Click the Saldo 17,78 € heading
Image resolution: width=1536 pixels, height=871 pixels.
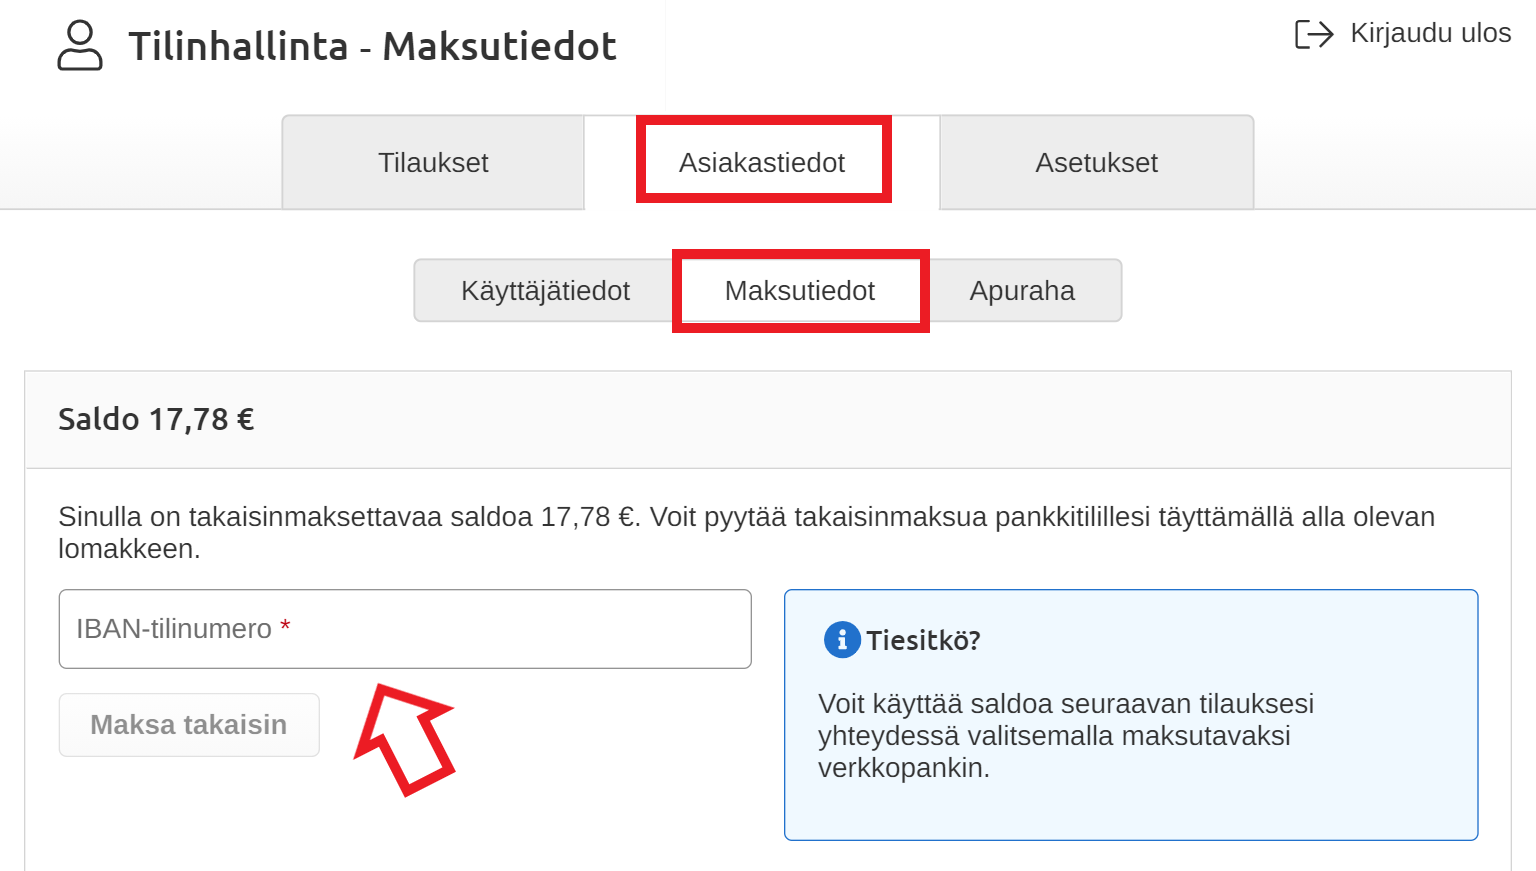point(156,419)
